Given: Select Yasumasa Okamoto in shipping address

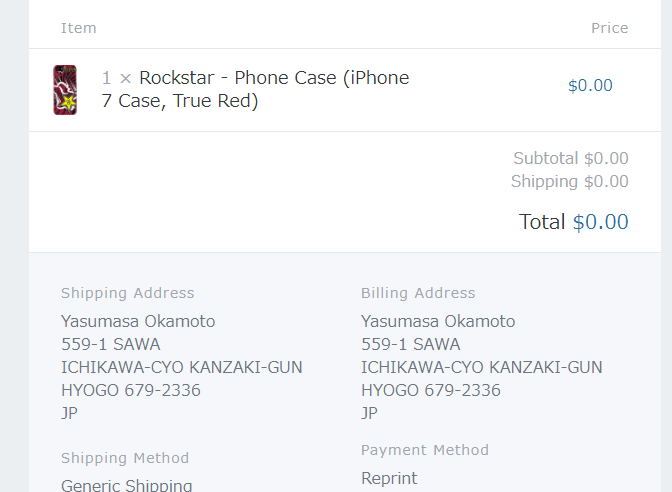Looking at the screenshot, I should click(x=138, y=321).
